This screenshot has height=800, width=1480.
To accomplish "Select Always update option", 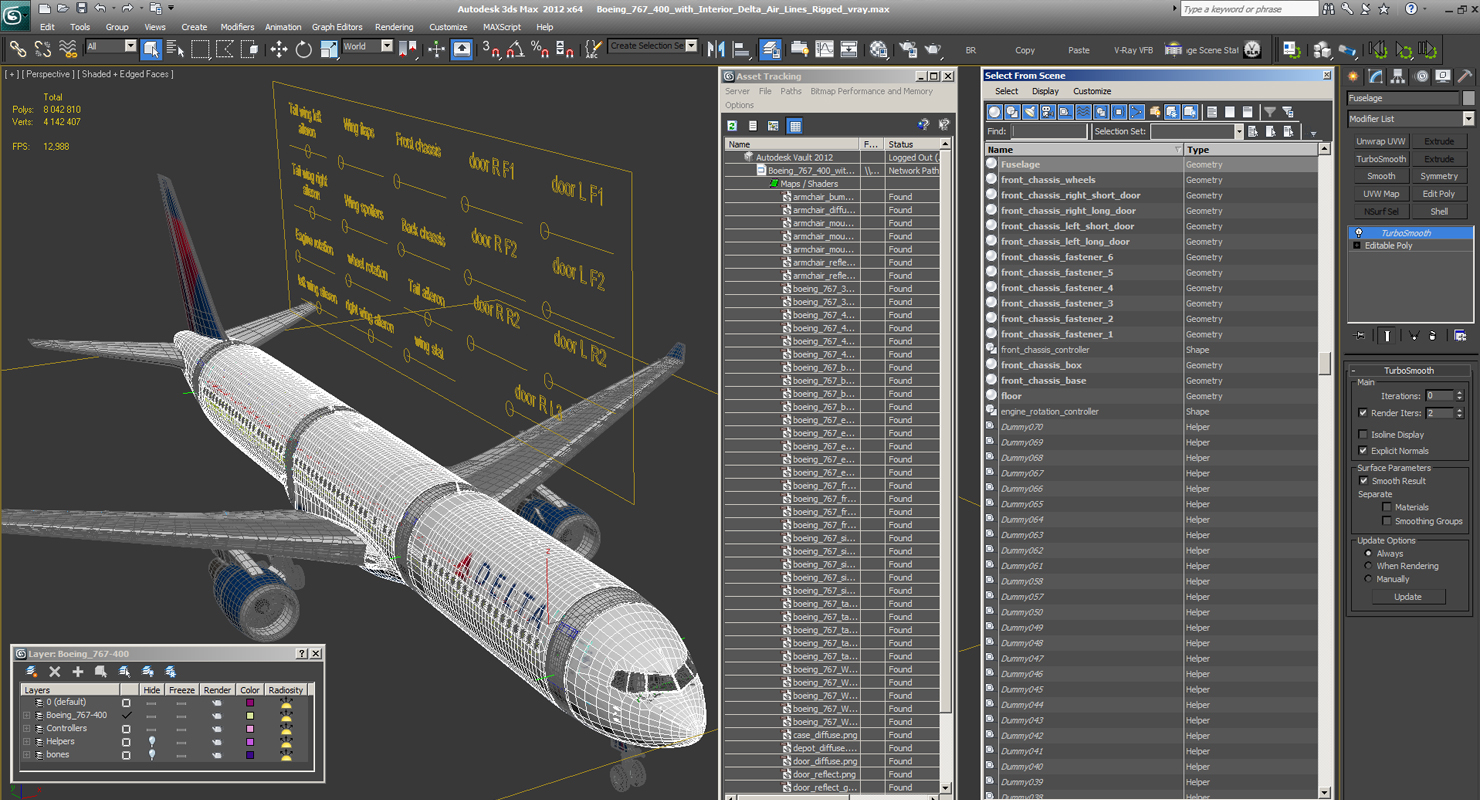I will [1368, 553].
